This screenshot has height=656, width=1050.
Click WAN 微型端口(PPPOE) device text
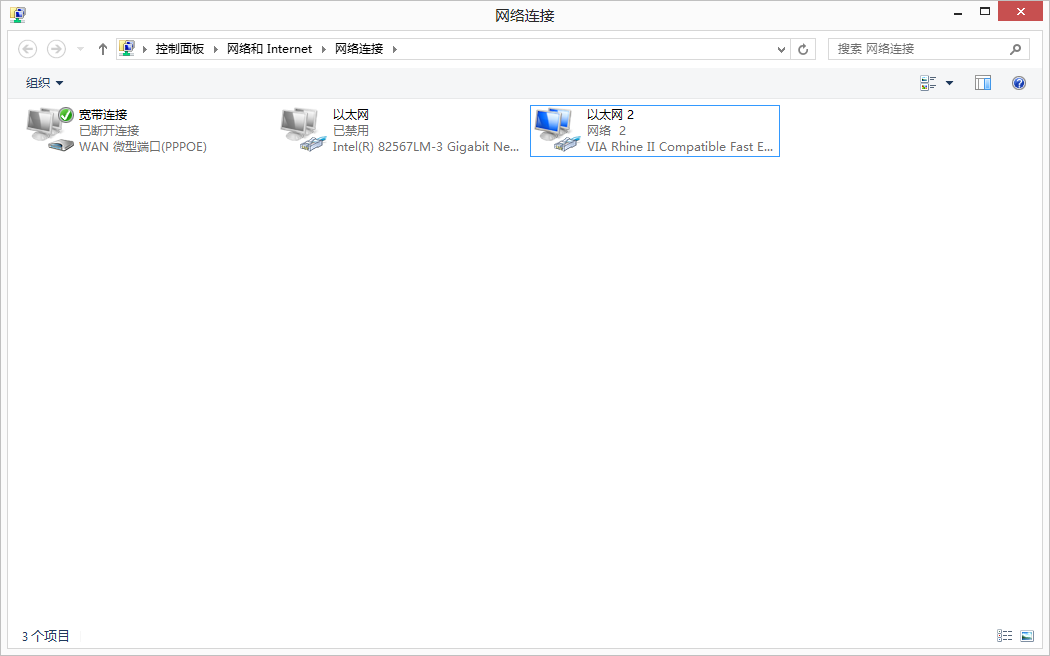tap(143, 147)
